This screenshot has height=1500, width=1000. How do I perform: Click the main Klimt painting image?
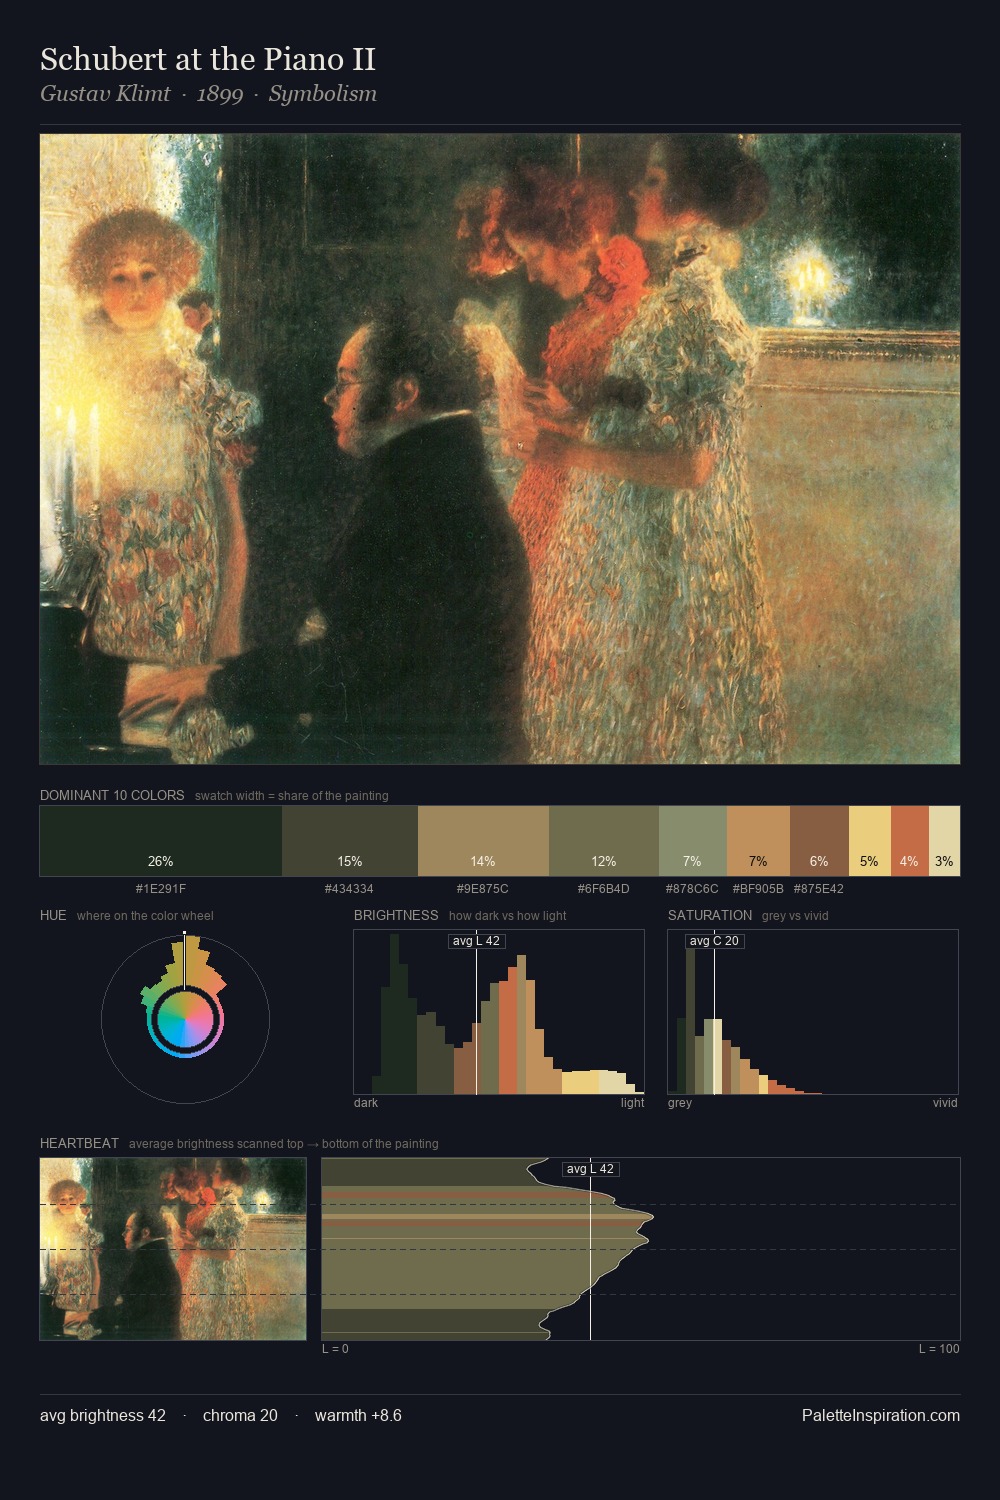coord(500,449)
